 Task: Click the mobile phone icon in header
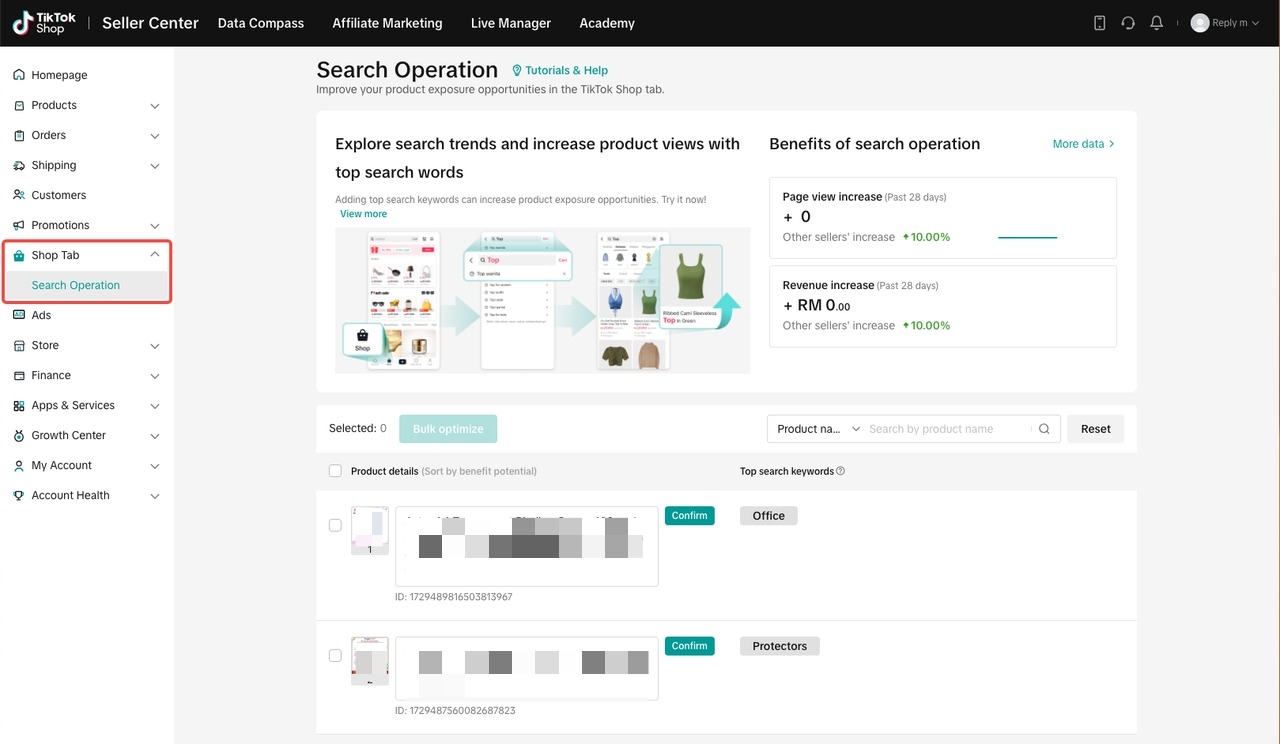[1099, 23]
